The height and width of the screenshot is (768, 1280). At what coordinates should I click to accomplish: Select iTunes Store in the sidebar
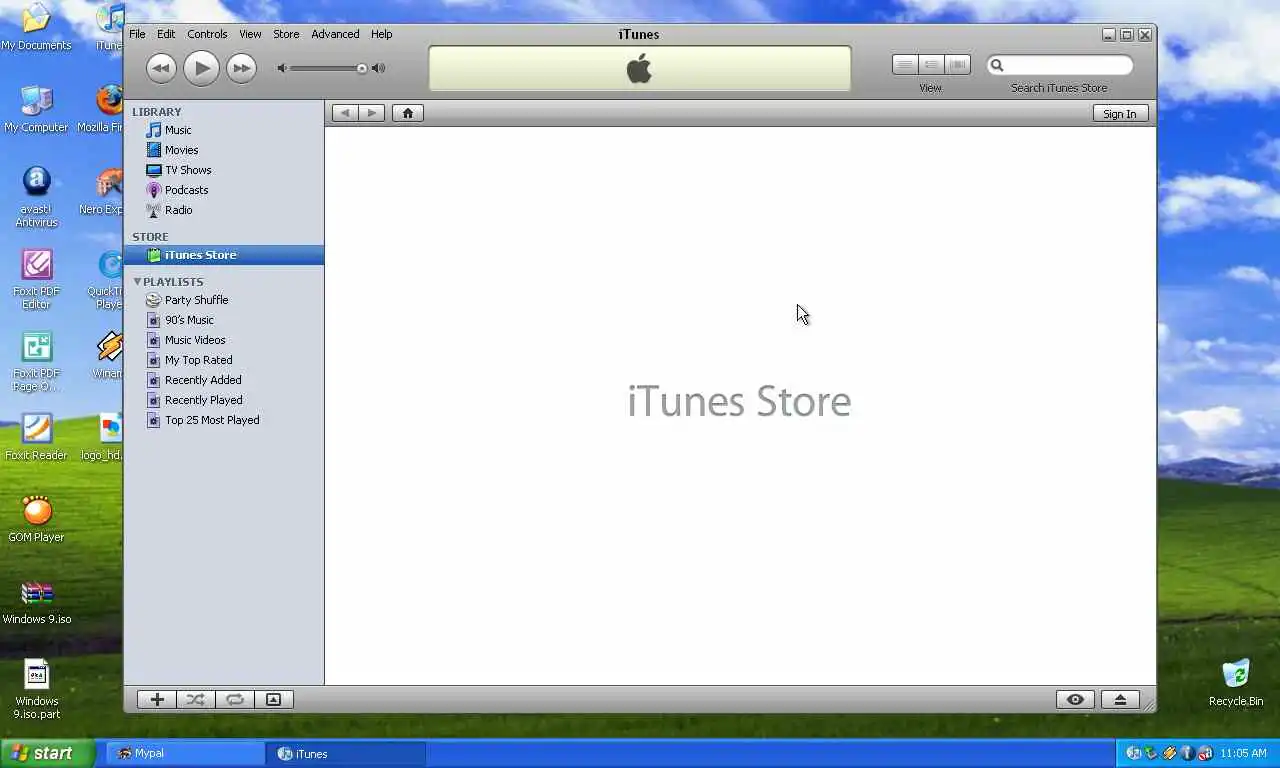click(x=224, y=255)
